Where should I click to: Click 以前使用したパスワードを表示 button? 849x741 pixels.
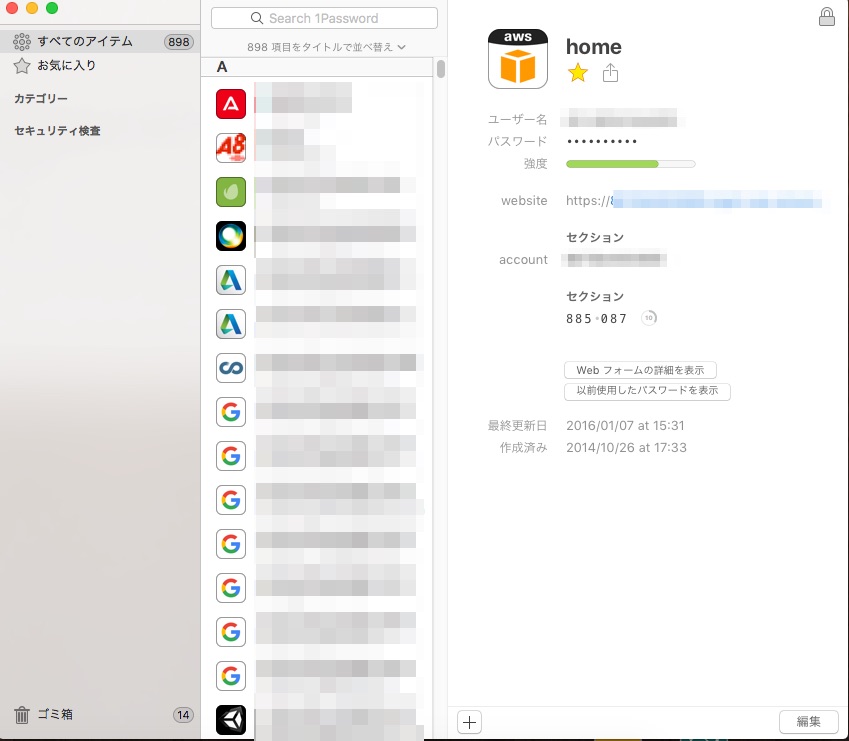point(647,391)
